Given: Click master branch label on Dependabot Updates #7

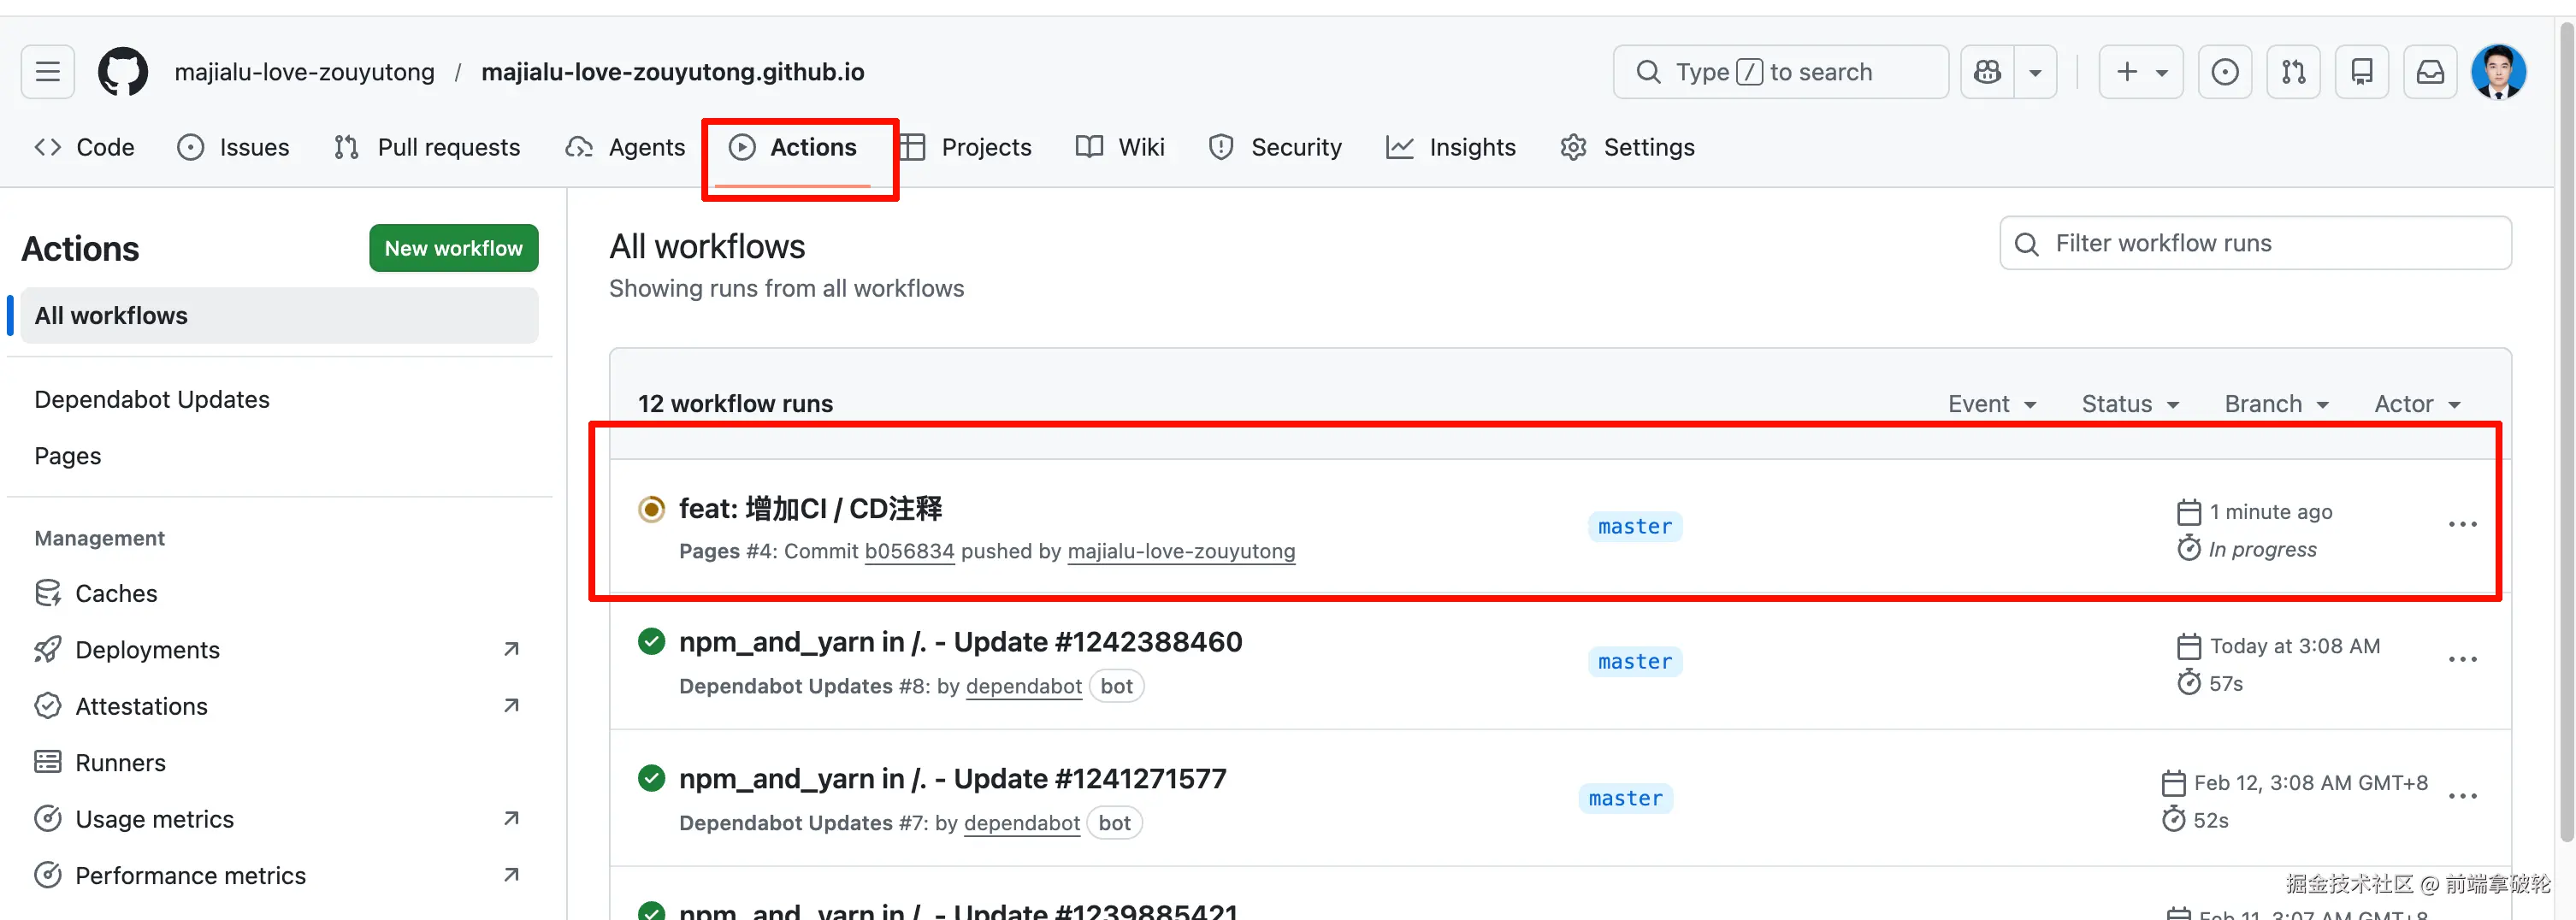Looking at the screenshot, I should click(1626, 799).
